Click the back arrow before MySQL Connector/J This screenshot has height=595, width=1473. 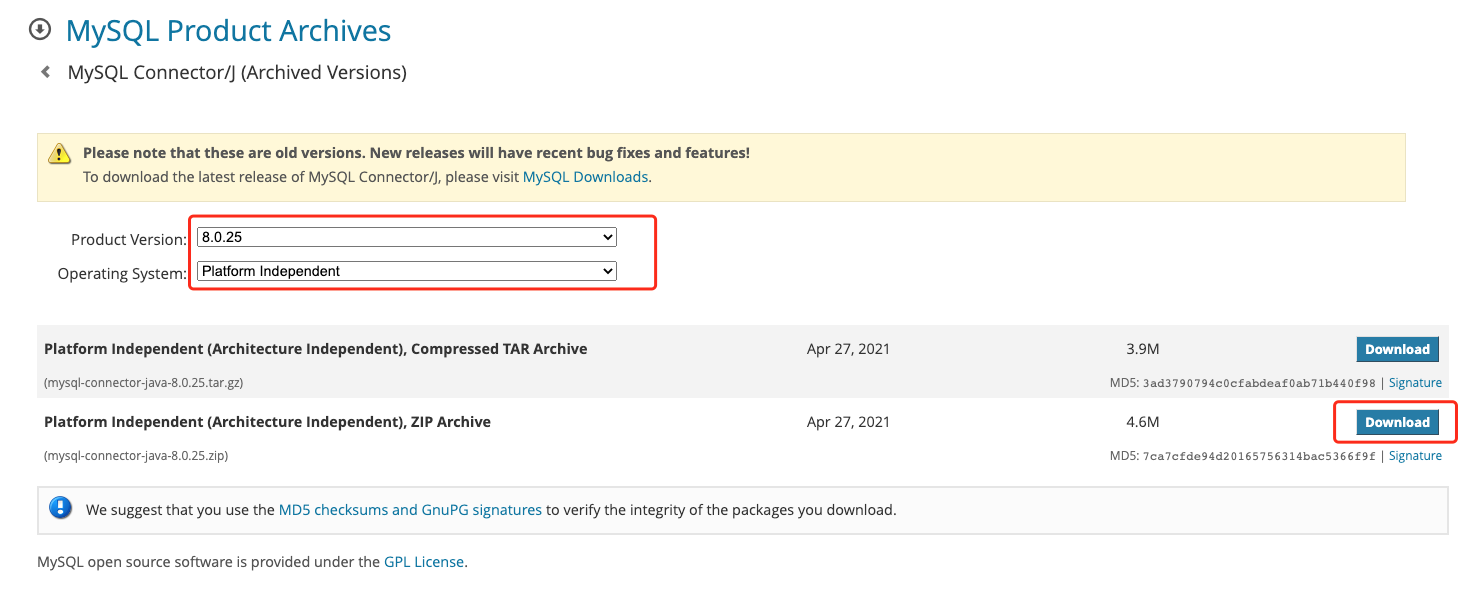click(x=45, y=72)
